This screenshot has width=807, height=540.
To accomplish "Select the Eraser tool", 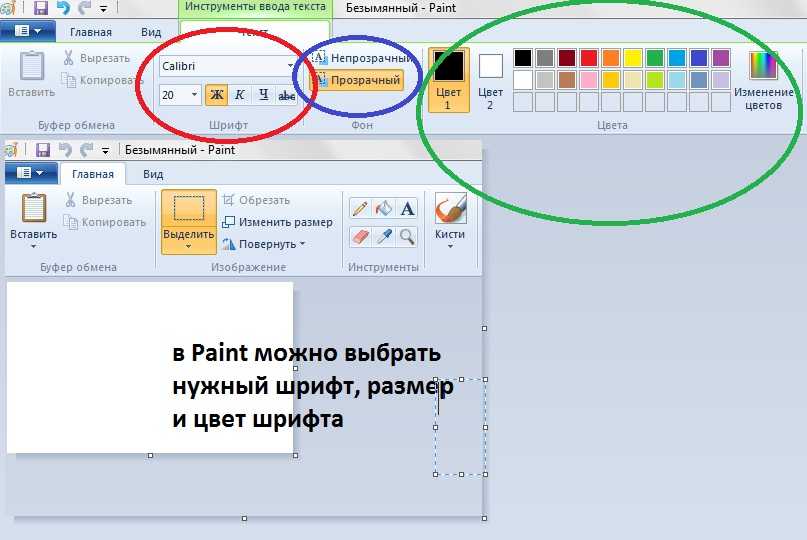I will 360,237.
